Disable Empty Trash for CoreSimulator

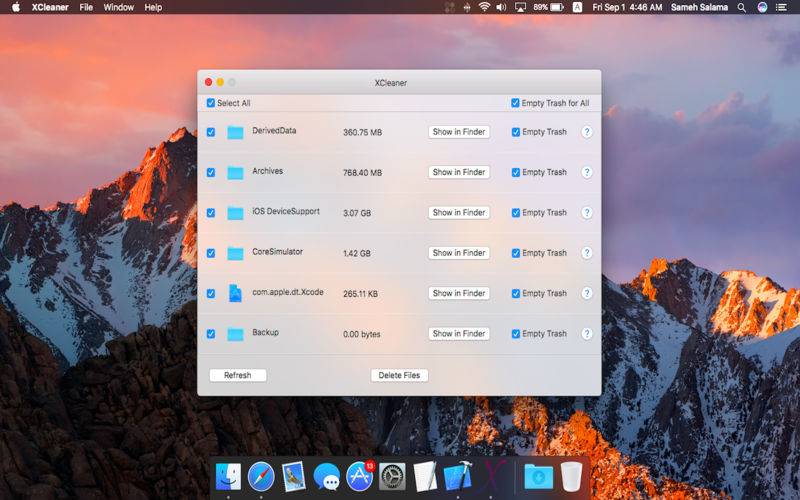pos(516,253)
